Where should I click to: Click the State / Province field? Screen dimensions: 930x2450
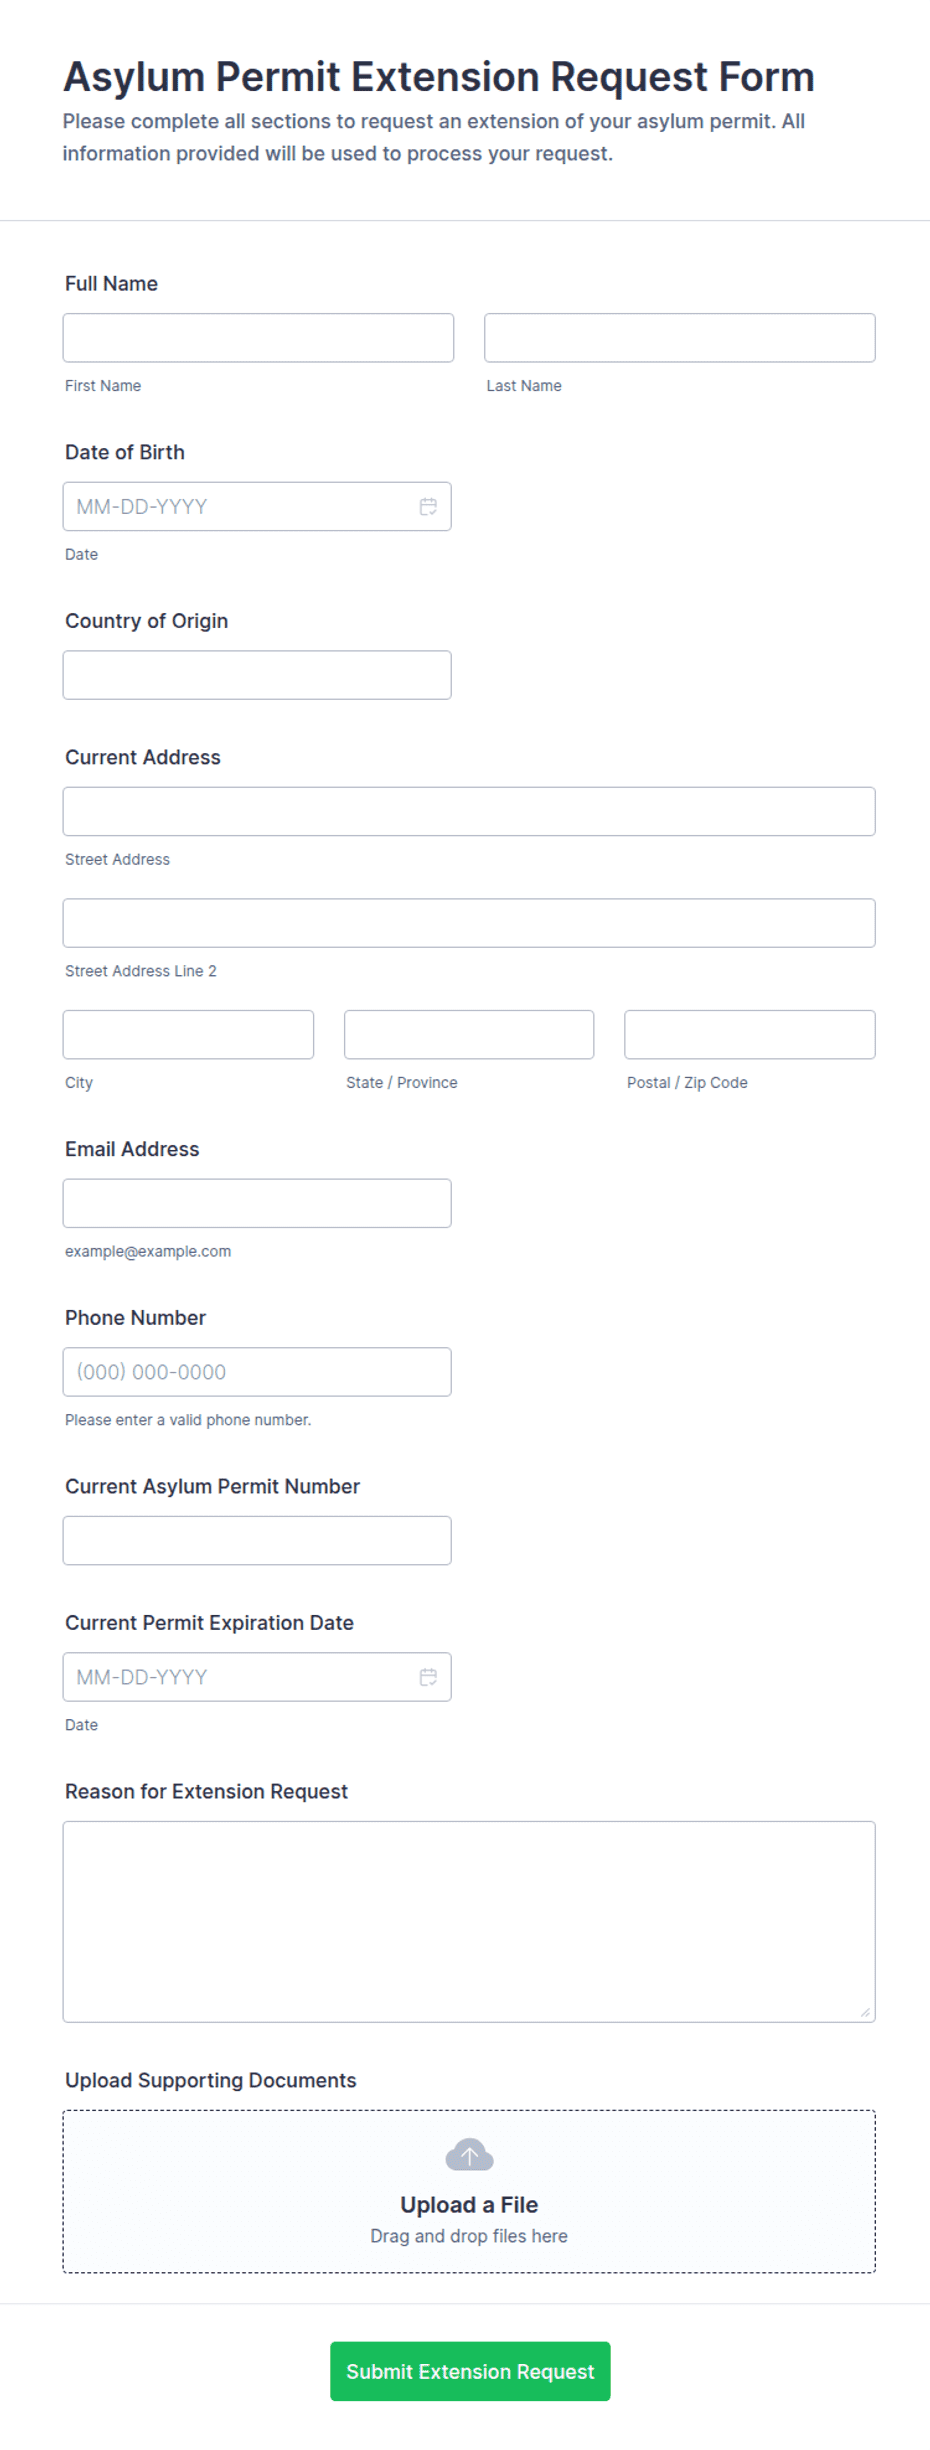coord(469,1035)
